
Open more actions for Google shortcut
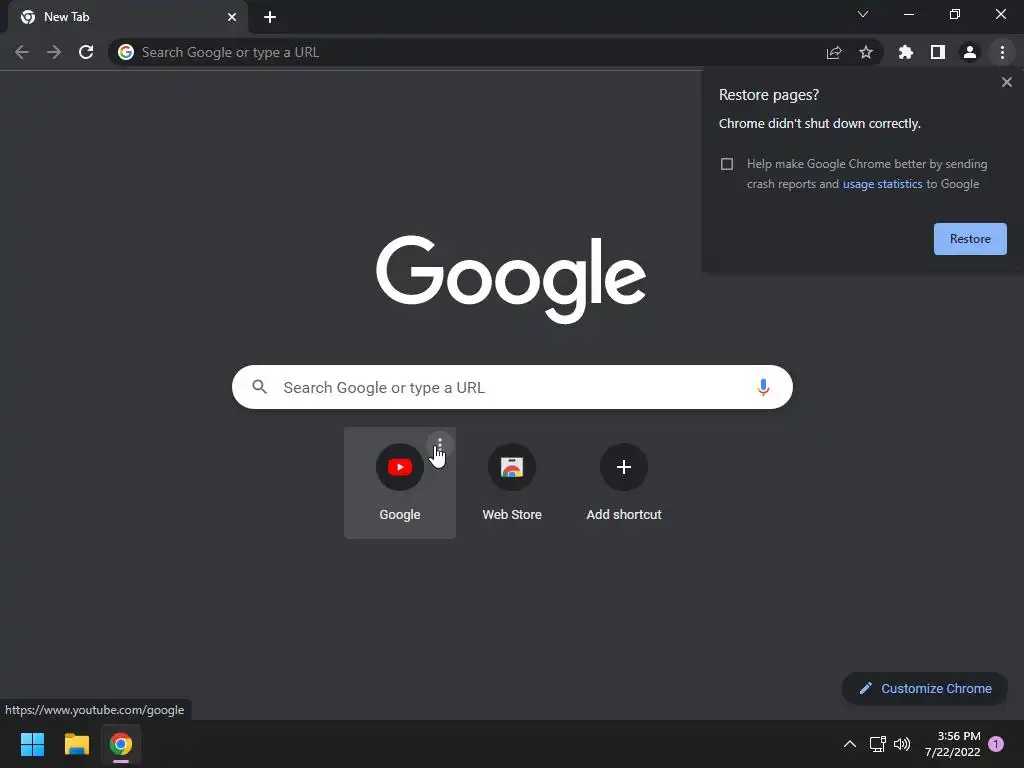point(440,445)
